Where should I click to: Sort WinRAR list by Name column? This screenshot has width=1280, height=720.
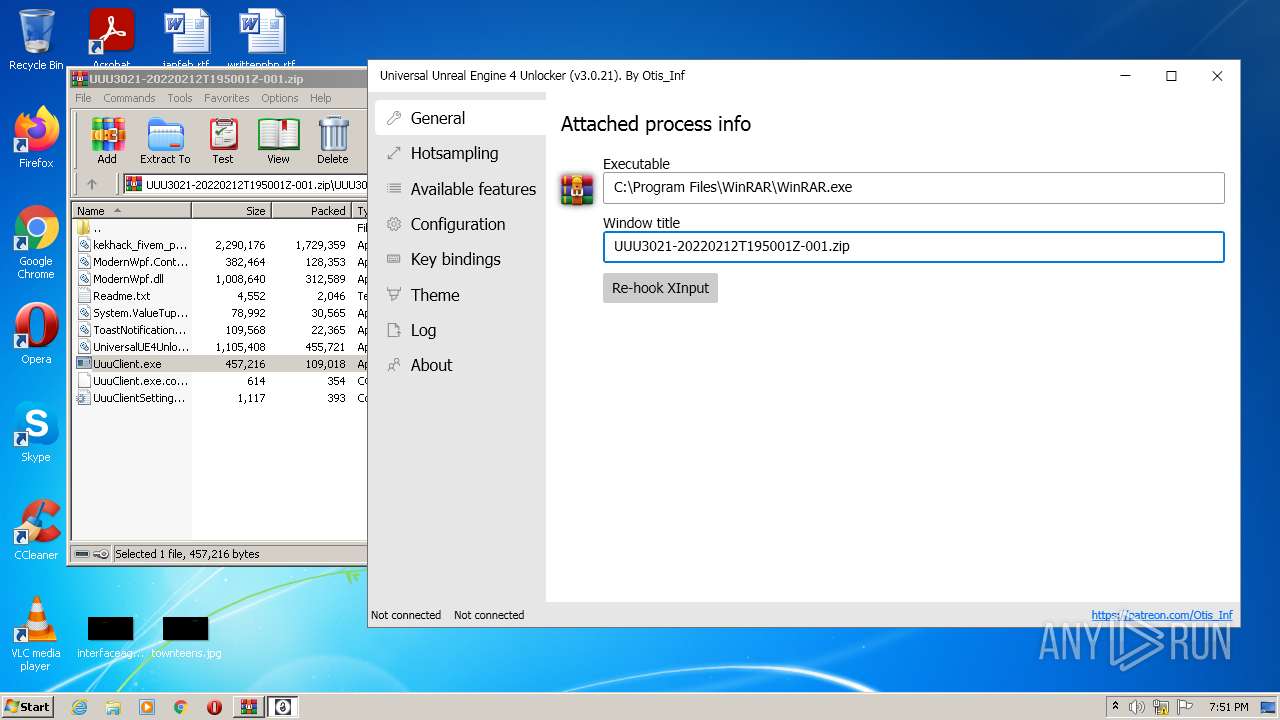[131, 211]
